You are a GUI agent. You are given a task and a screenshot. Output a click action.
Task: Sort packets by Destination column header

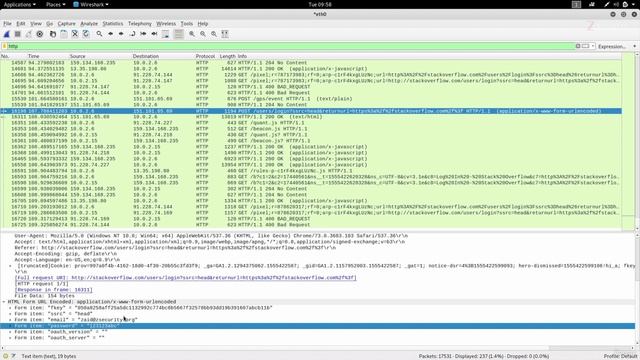[146, 56]
